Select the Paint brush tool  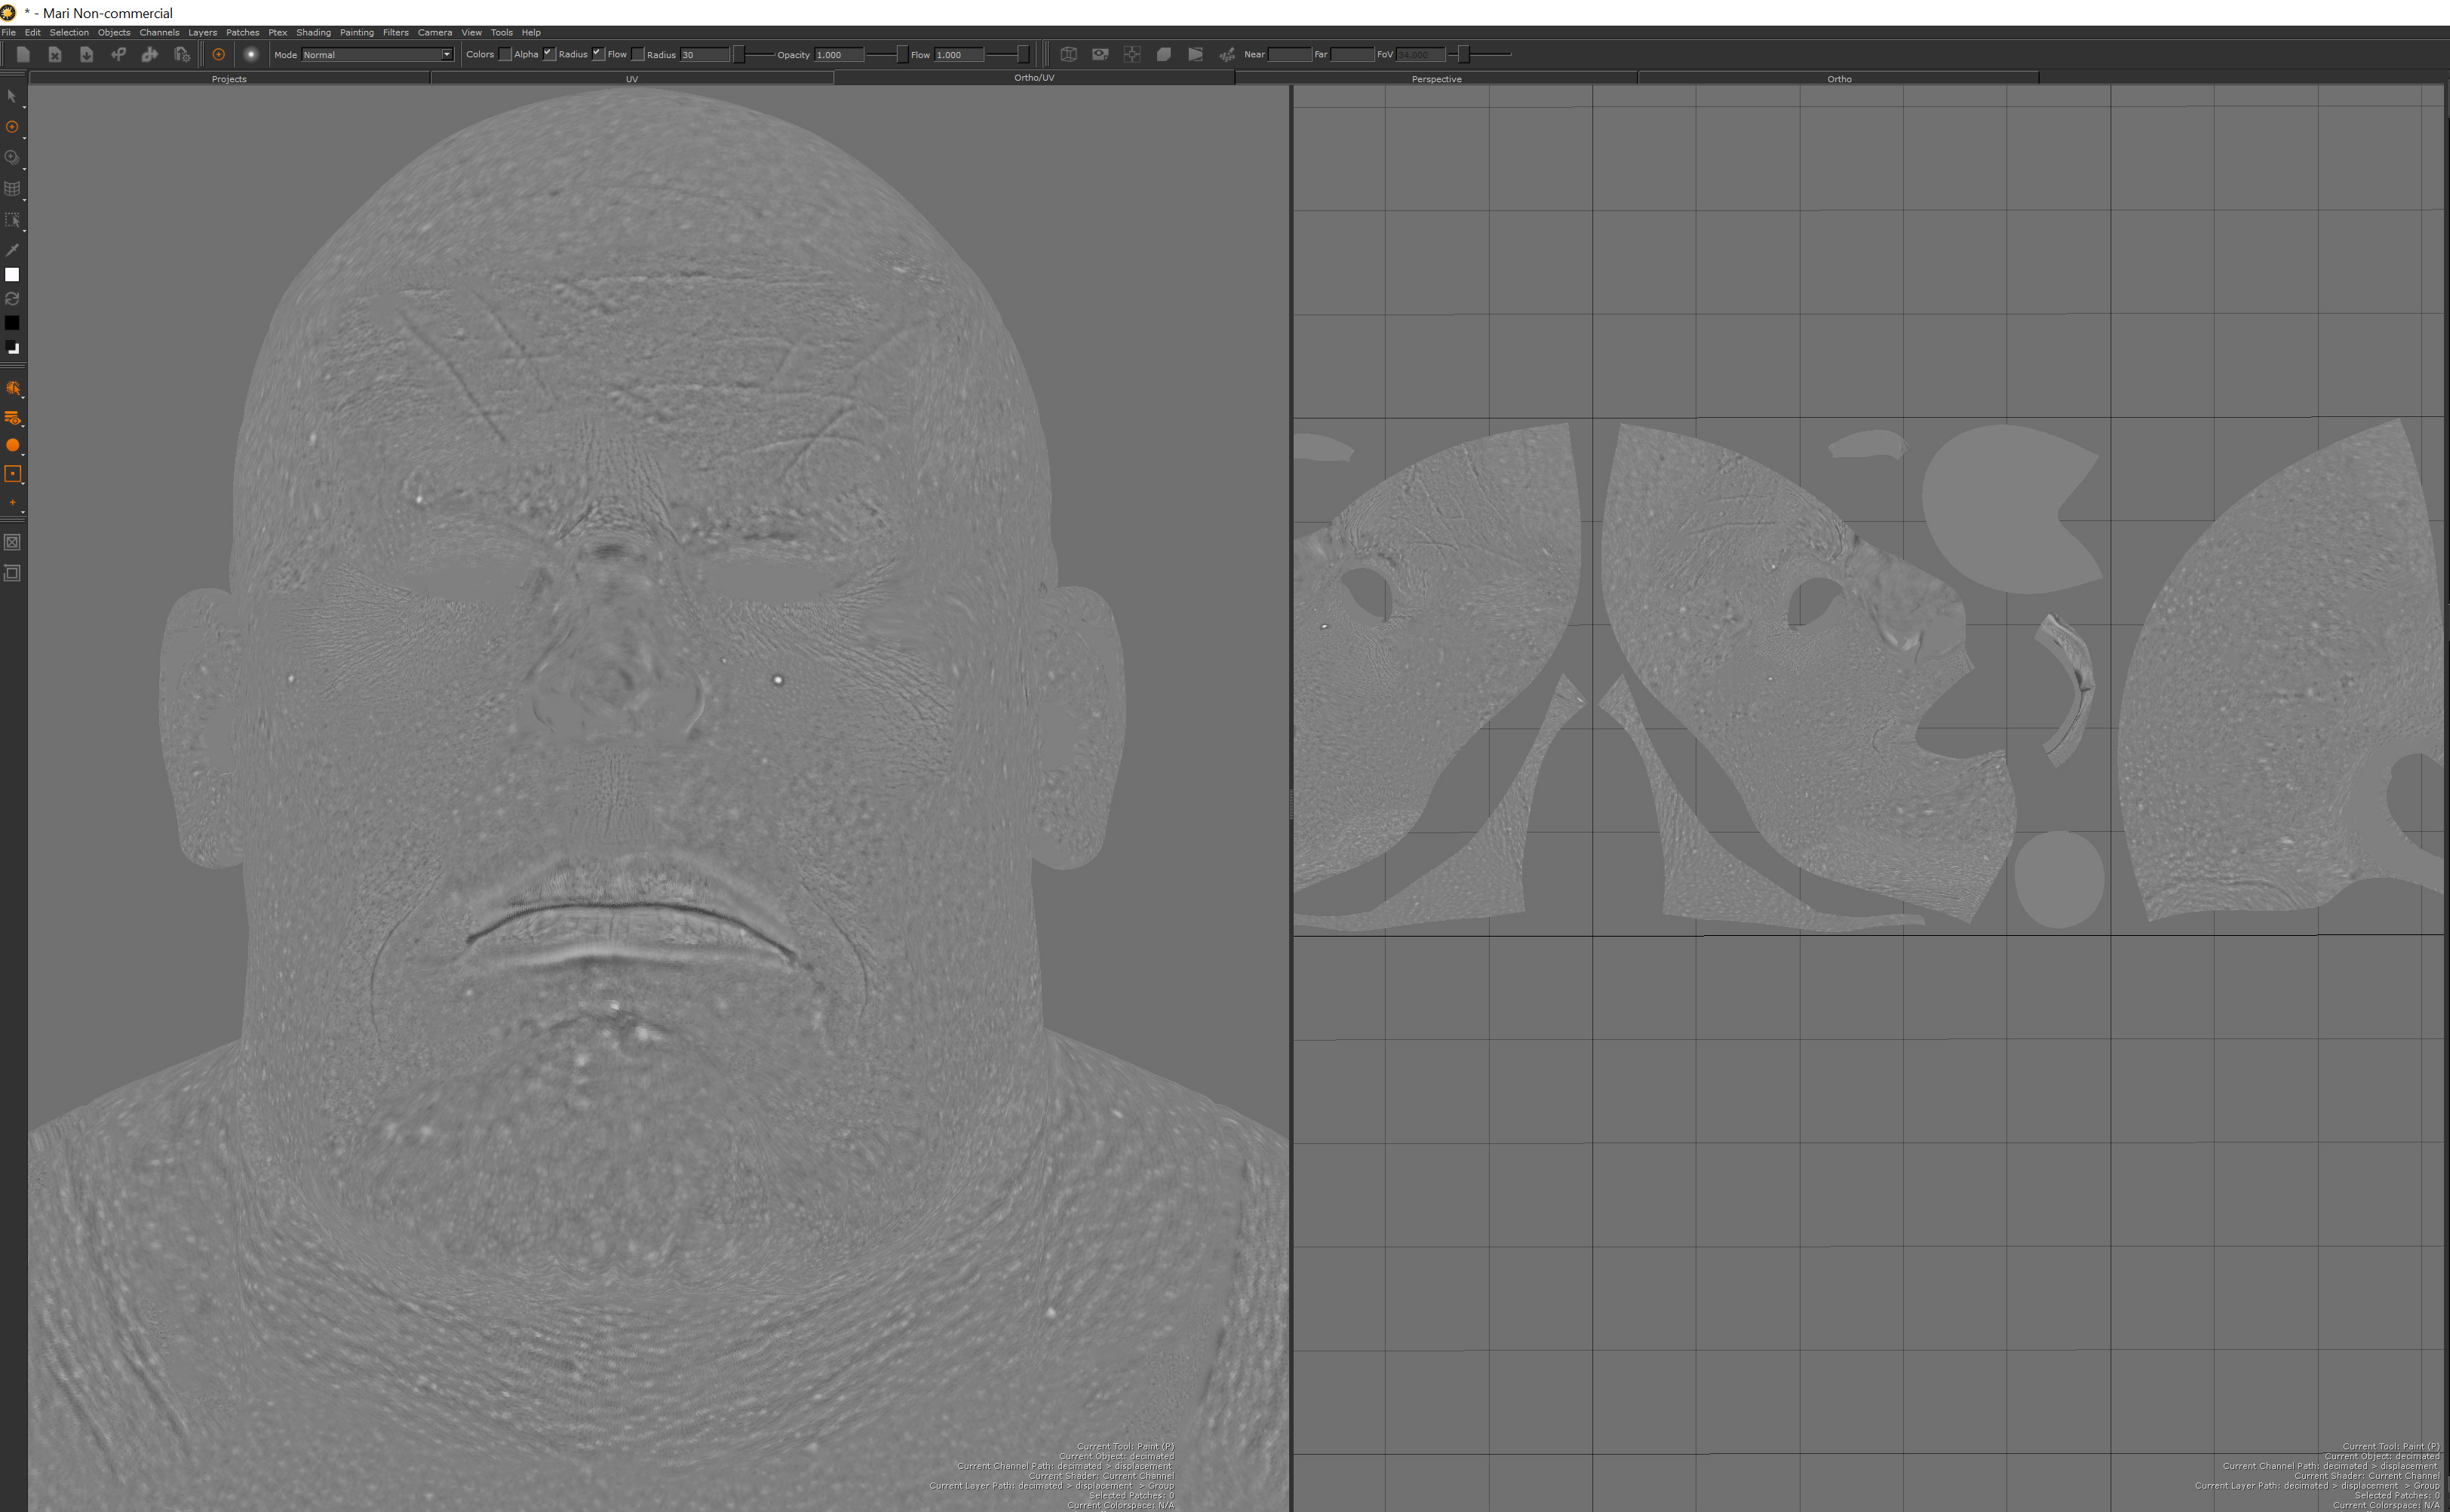click(12, 127)
